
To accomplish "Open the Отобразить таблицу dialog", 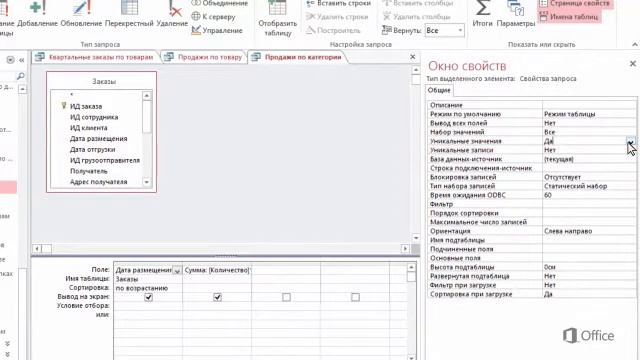I will [278, 19].
